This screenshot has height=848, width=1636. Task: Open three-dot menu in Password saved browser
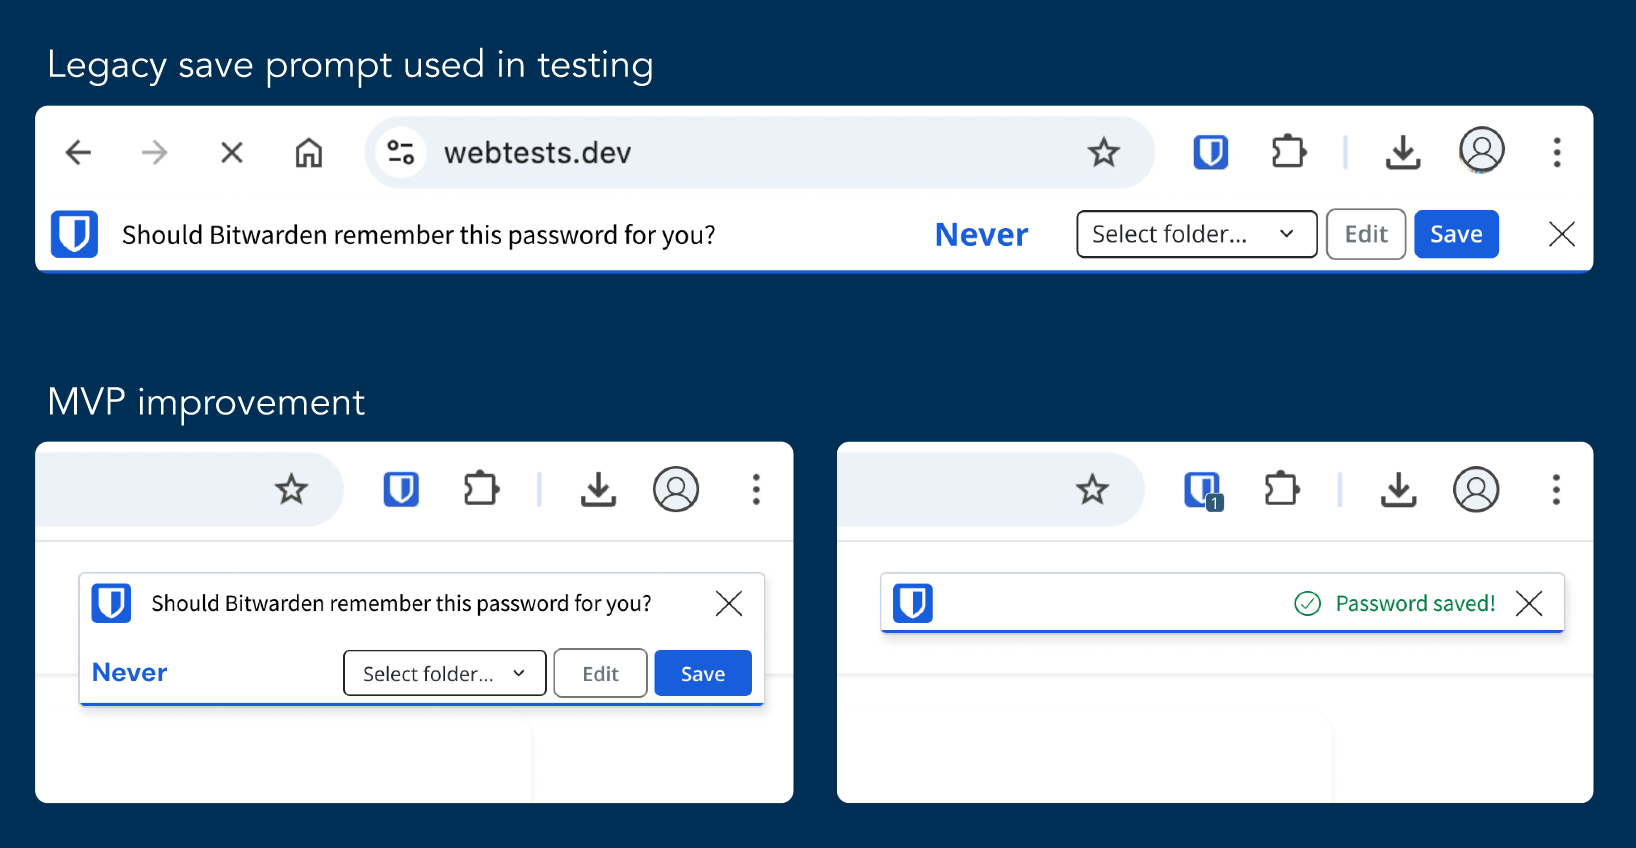point(1556,489)
